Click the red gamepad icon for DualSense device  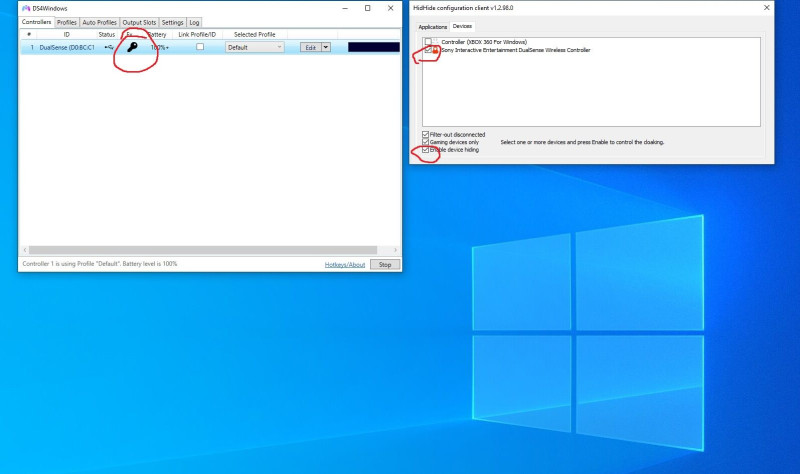[435, 50]
